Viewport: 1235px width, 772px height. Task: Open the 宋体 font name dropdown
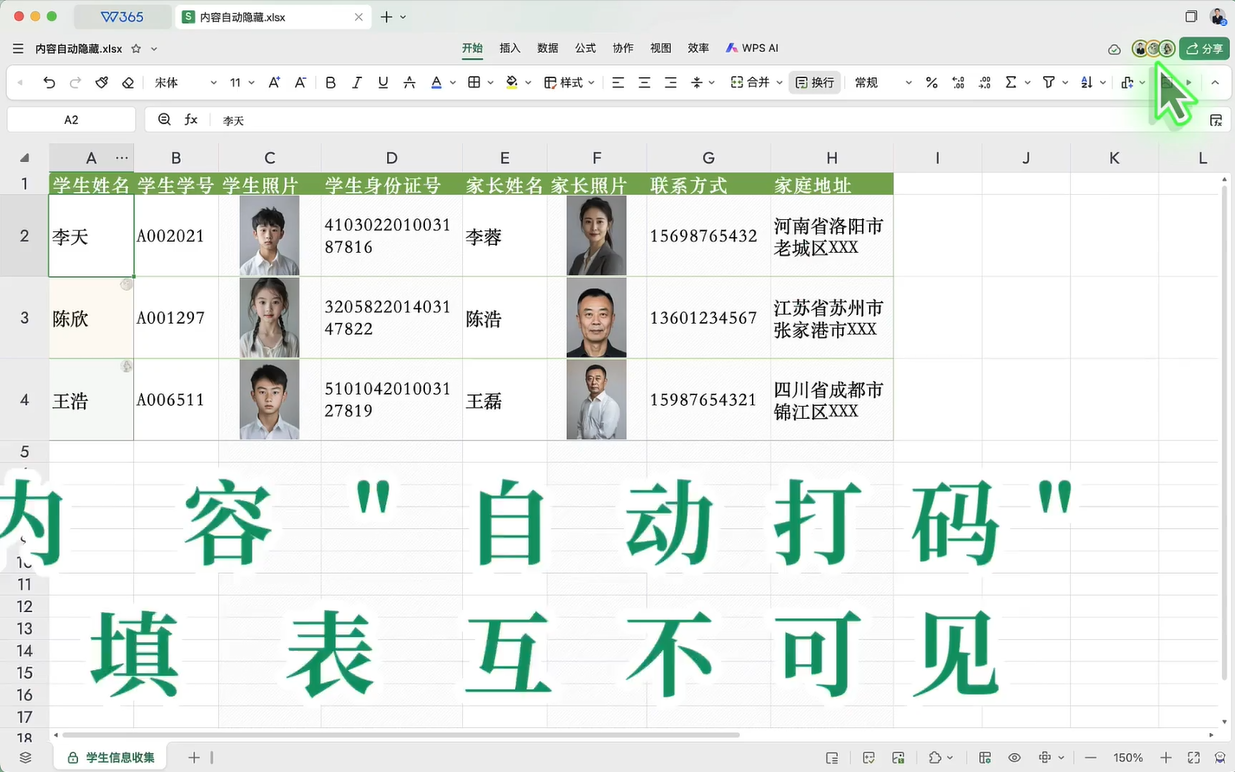[x=180, y=83]
